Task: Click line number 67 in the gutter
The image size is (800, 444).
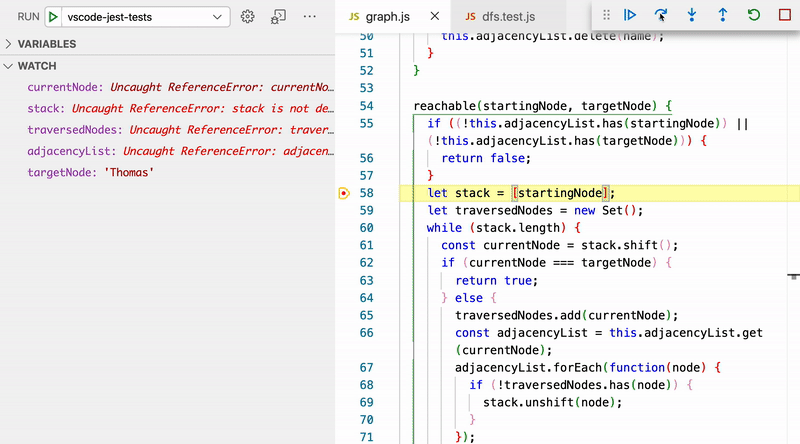Action: point(366,368)
